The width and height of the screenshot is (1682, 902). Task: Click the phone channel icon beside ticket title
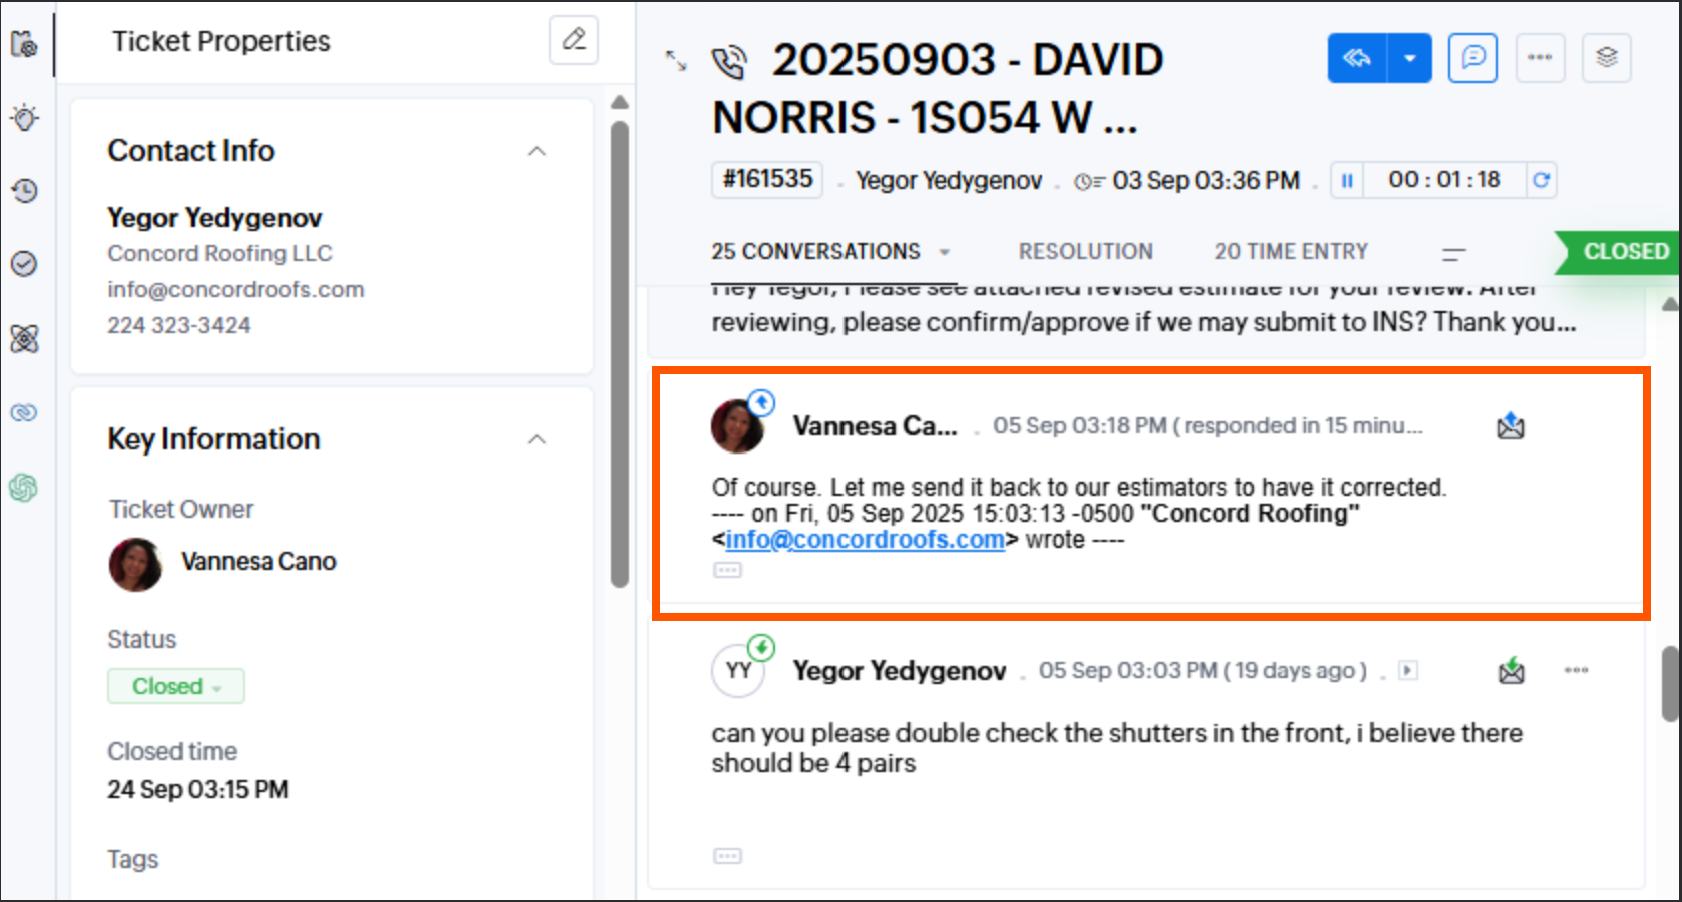pyautogui.click(x=729, y=62)
